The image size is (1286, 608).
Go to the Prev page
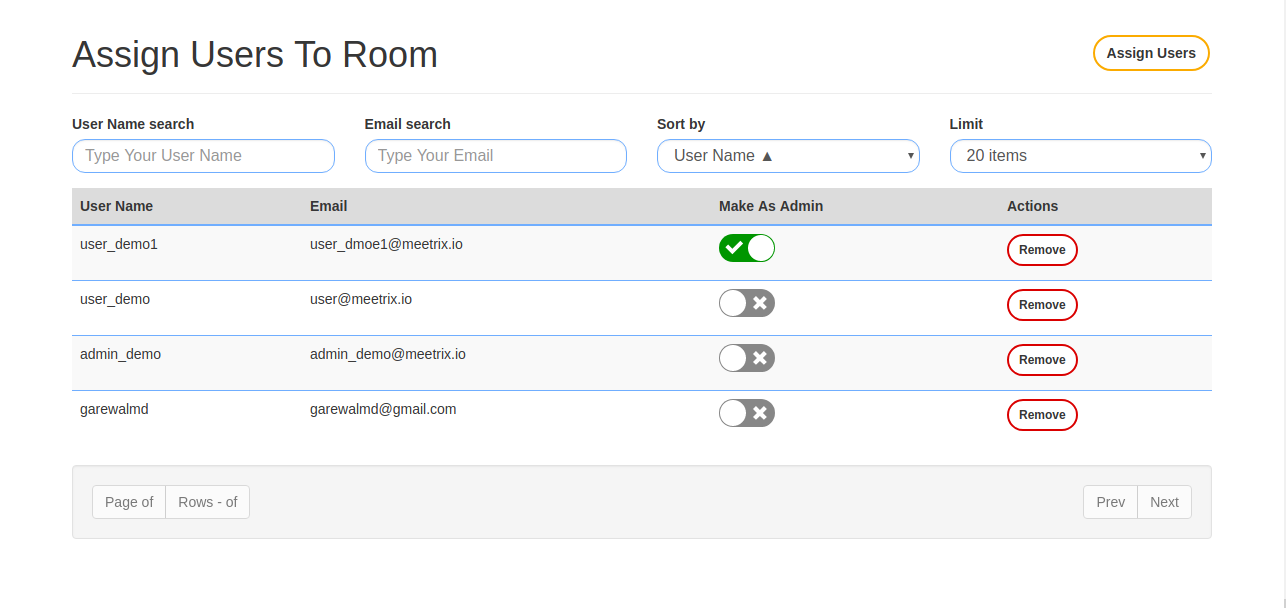(1110, 502)
